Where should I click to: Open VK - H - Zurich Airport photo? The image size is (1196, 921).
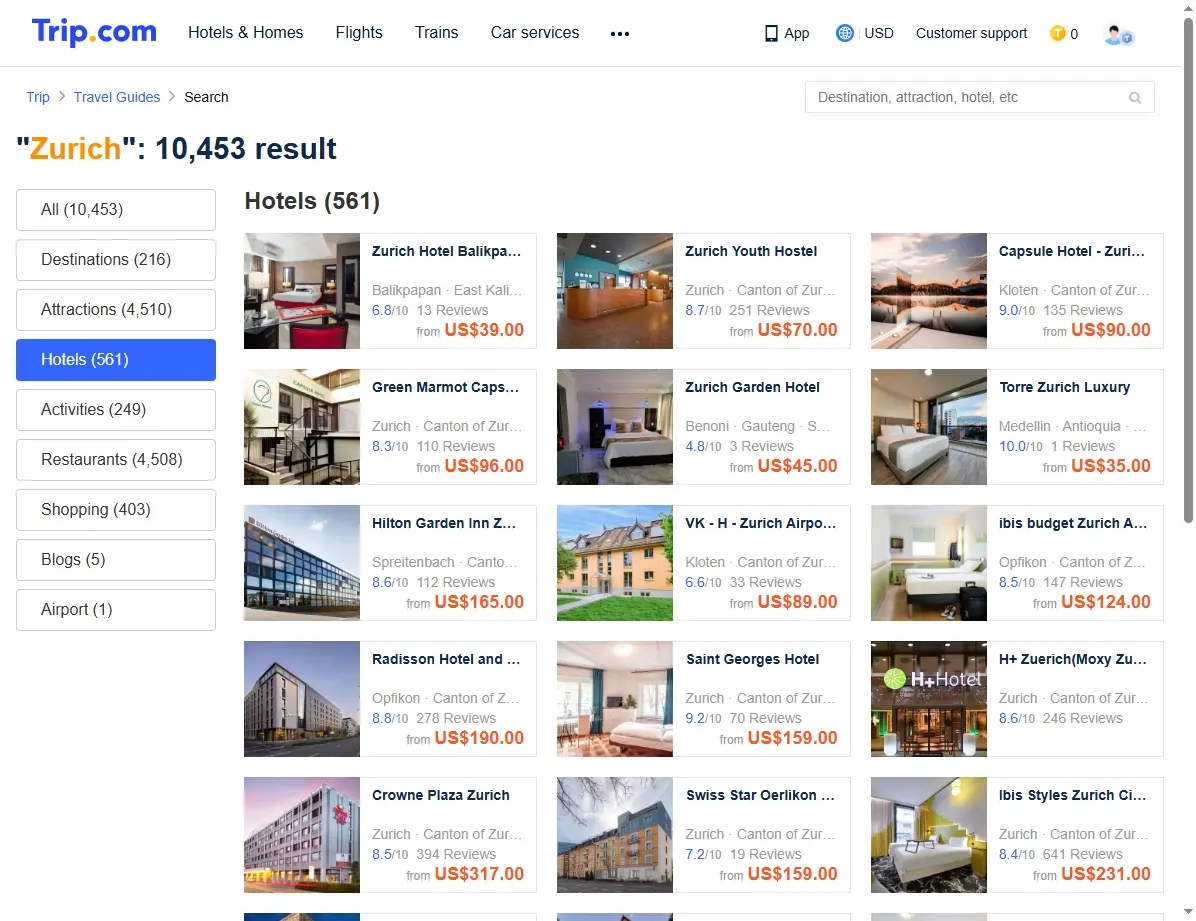point(615,562)
